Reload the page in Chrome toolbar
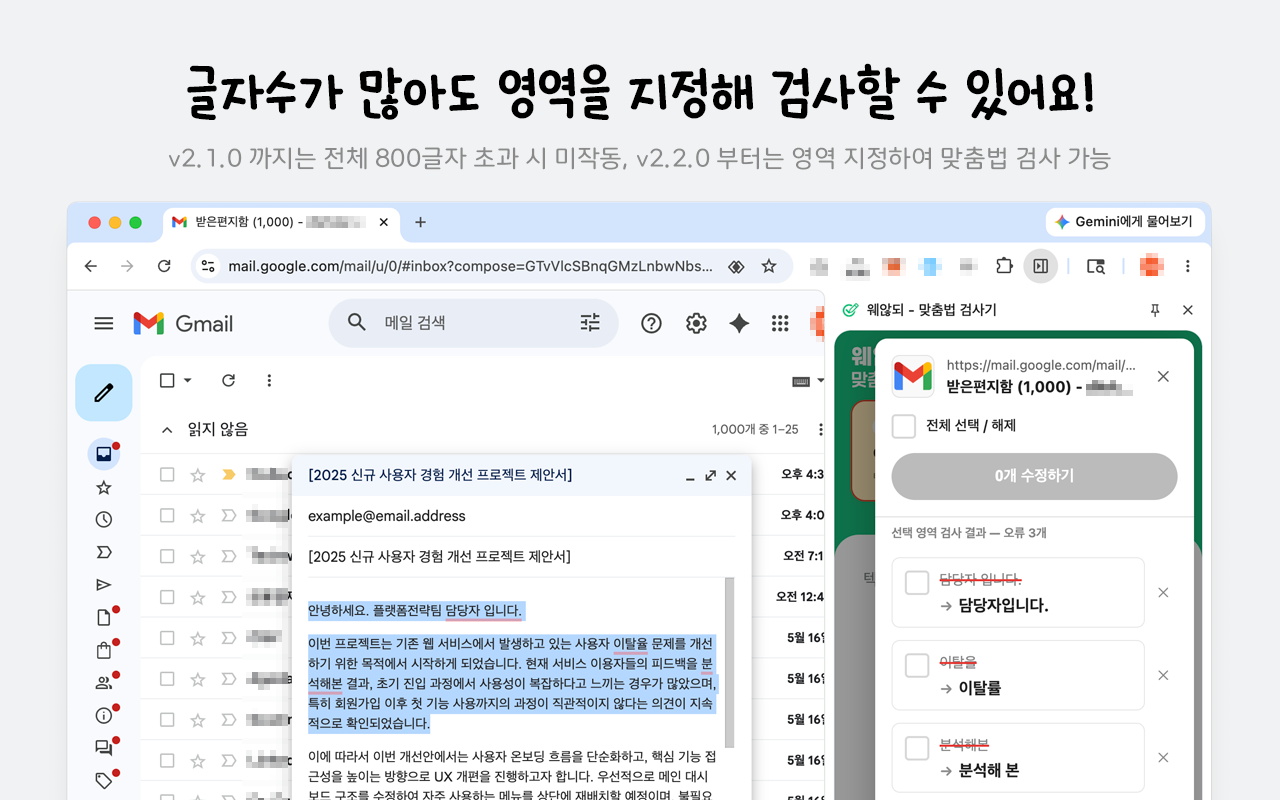This screenshot has width=1280, height=800. pyautogui.click(x=164, y=266)
